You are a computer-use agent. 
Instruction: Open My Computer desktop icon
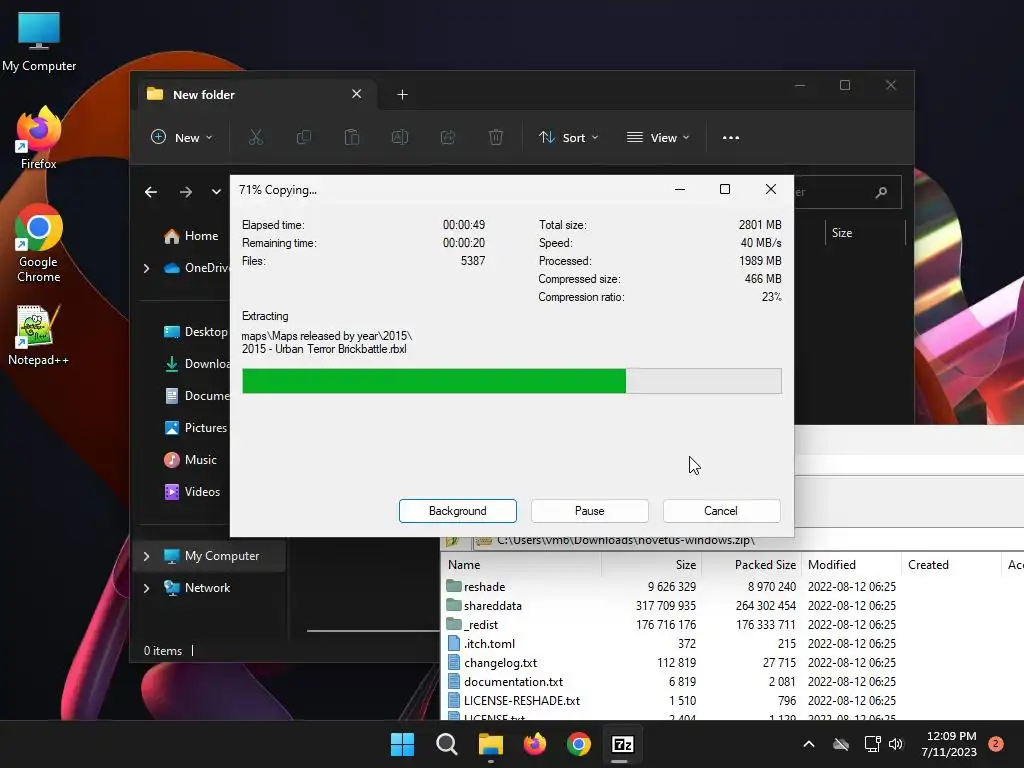tap(39, 42)
